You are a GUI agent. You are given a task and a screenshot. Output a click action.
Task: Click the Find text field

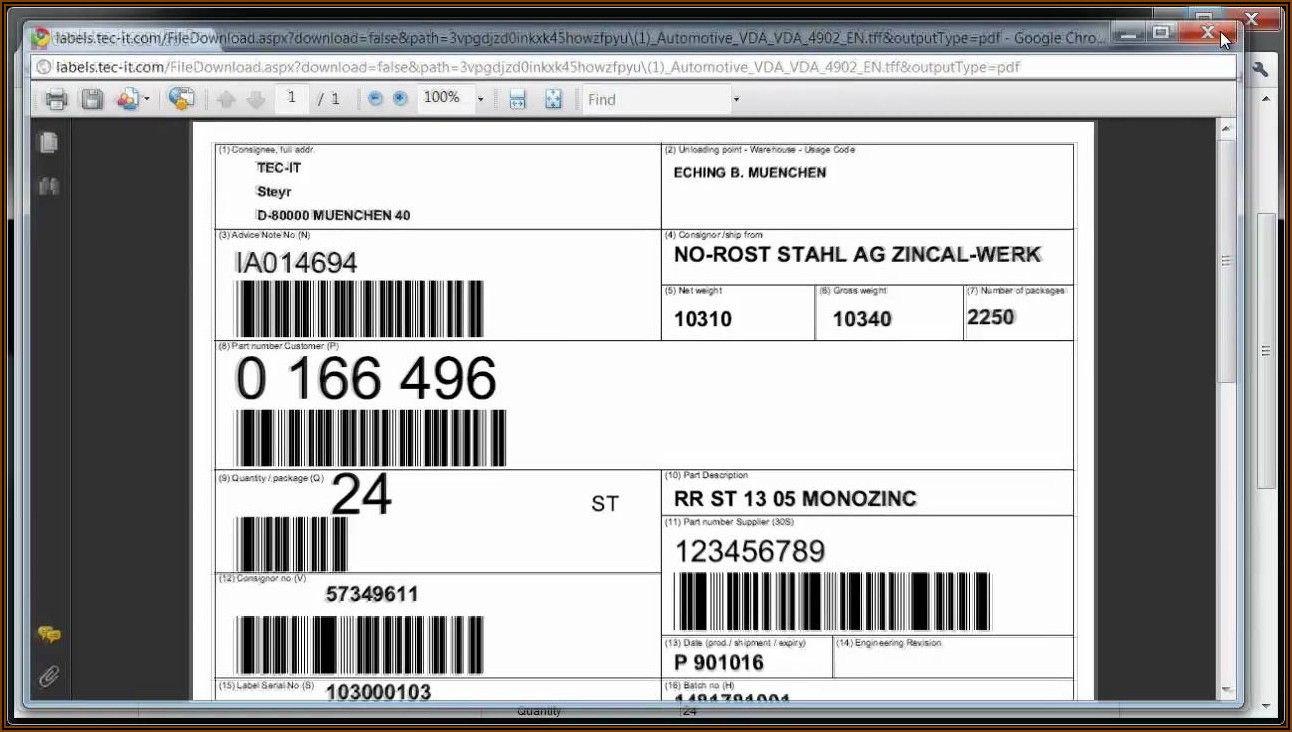(x=656, y=100)
